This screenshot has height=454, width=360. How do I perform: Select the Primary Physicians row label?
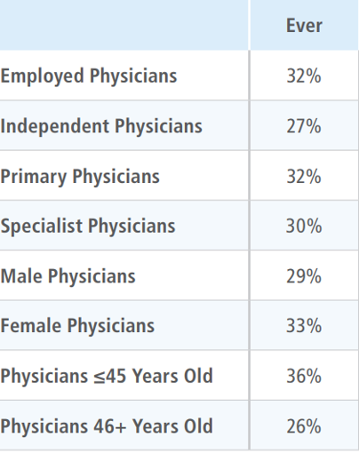coord(80,177)
